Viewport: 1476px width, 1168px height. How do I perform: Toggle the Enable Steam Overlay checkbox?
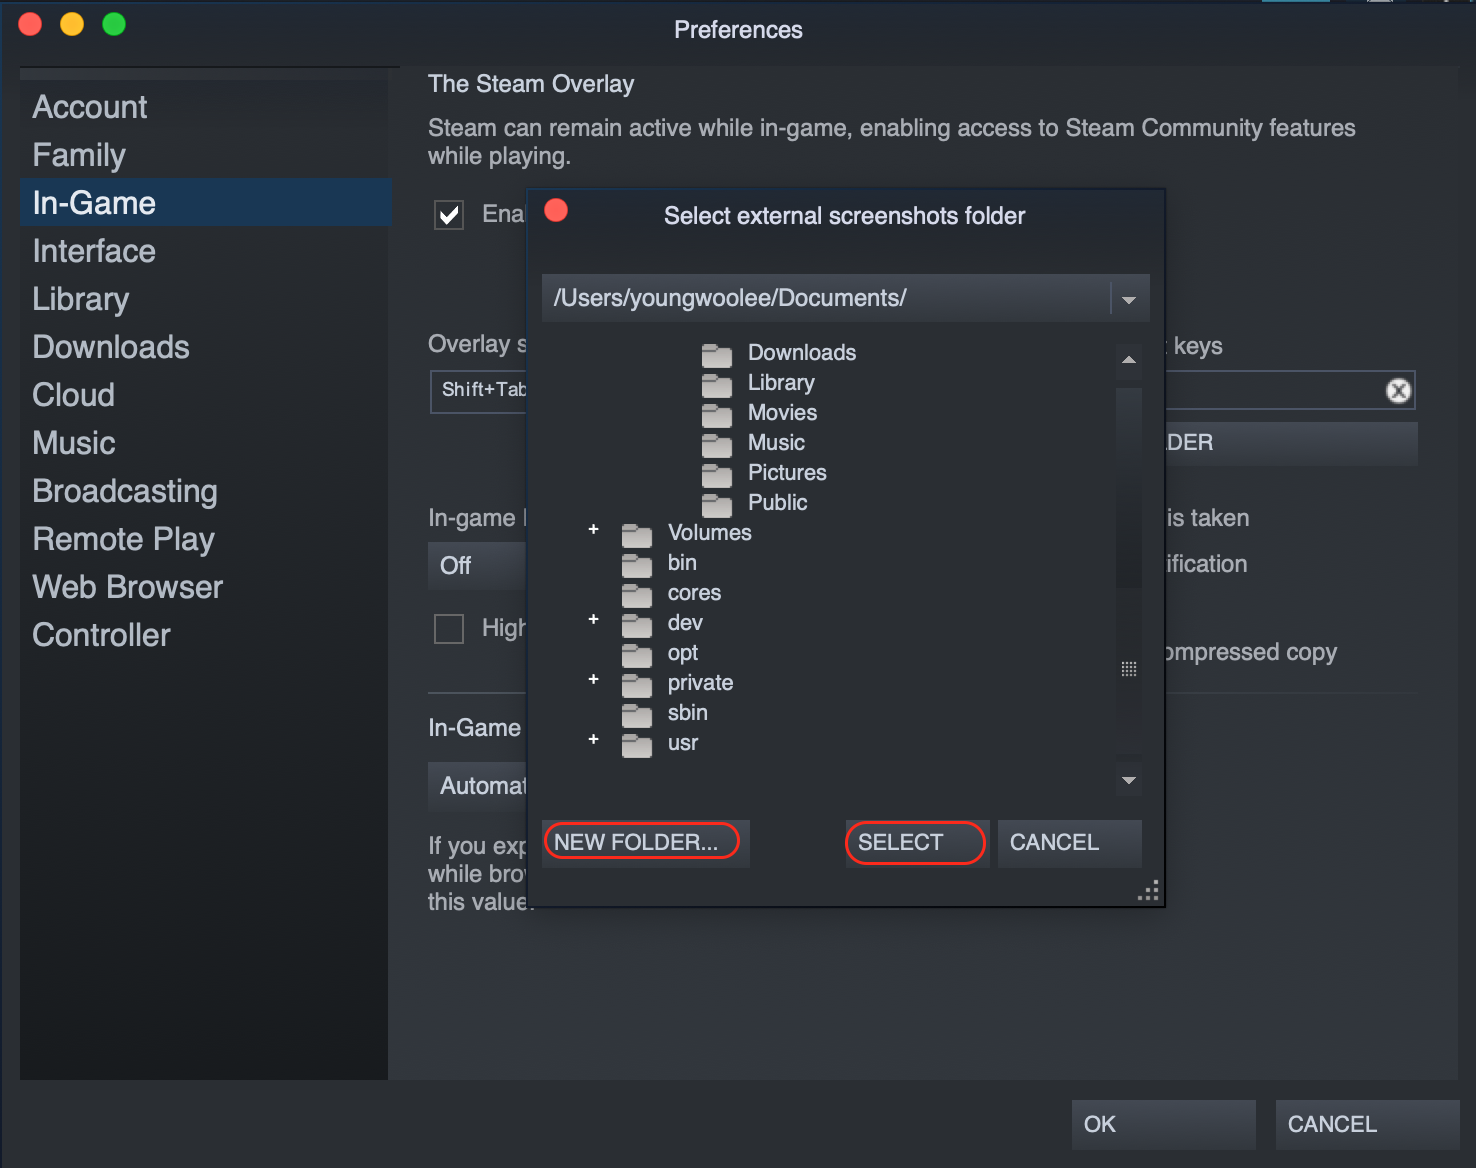[x=449, y=215]
